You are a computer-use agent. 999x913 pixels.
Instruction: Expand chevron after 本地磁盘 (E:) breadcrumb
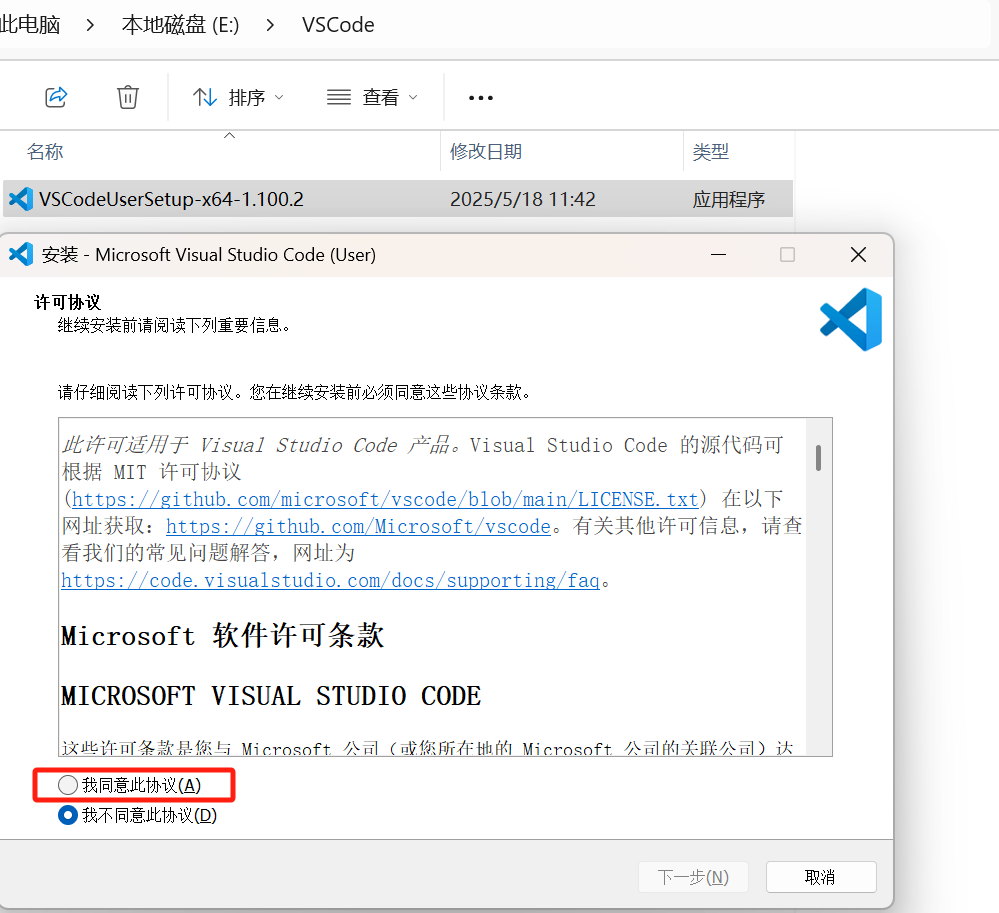pyautogui.click(x=270, y=25)
